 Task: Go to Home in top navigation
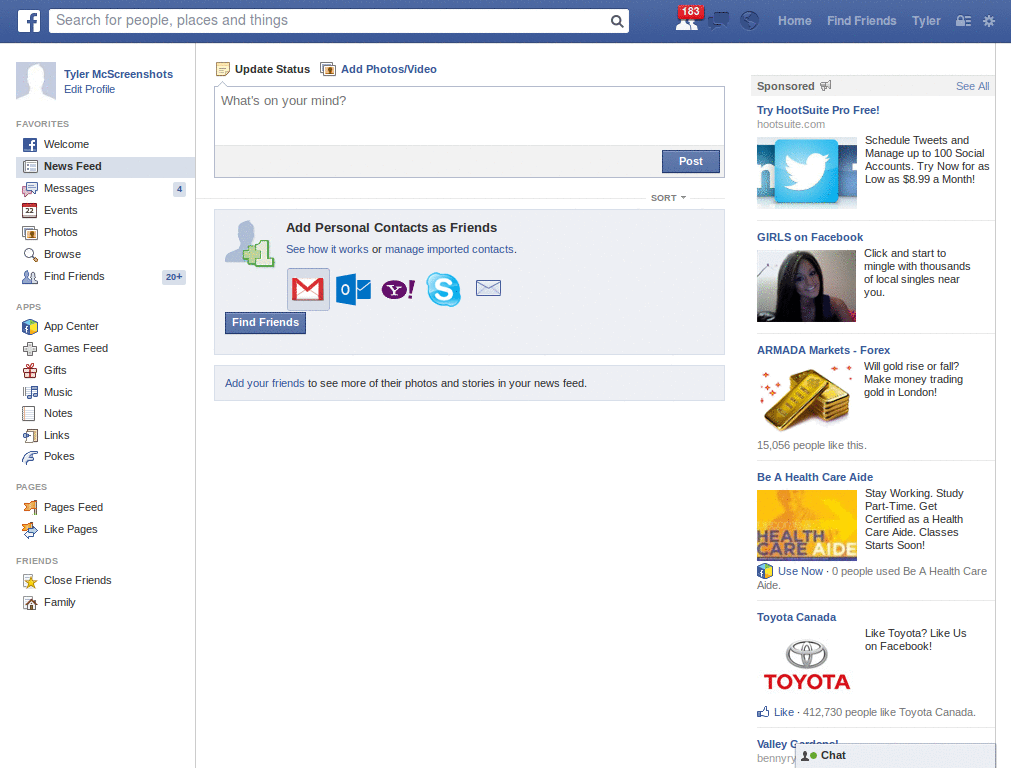click(794, 21)
